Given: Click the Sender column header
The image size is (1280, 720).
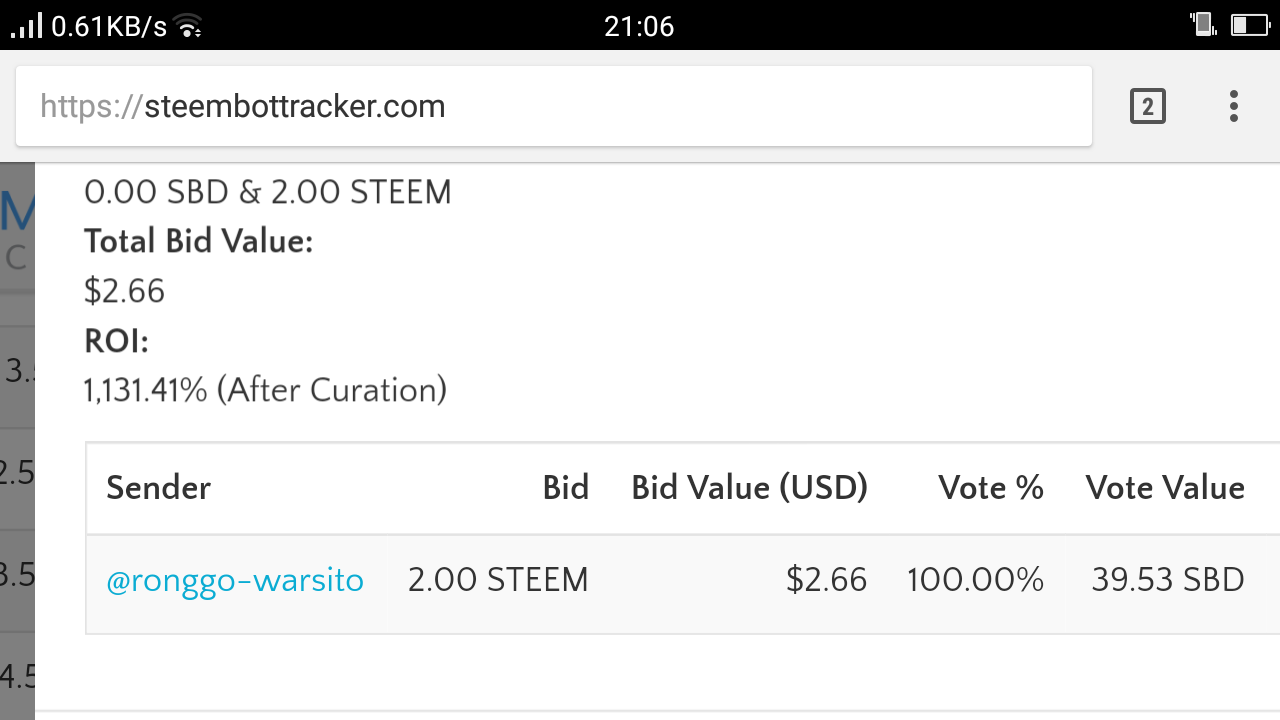Looking at the screenshot, I should coord(158,488).
